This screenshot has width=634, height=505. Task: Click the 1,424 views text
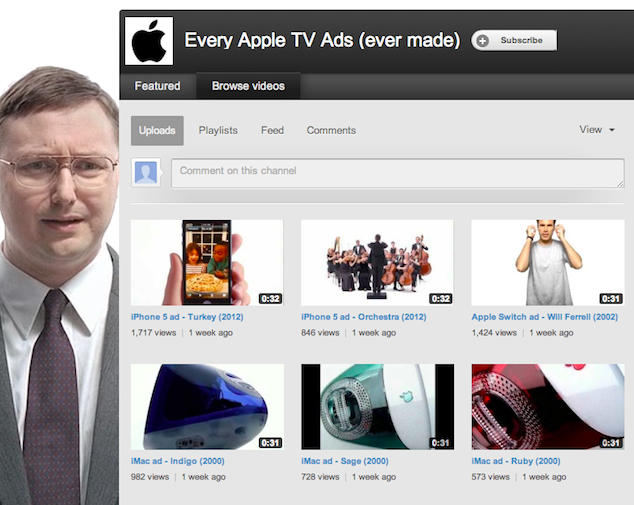[x=494, y=333]
